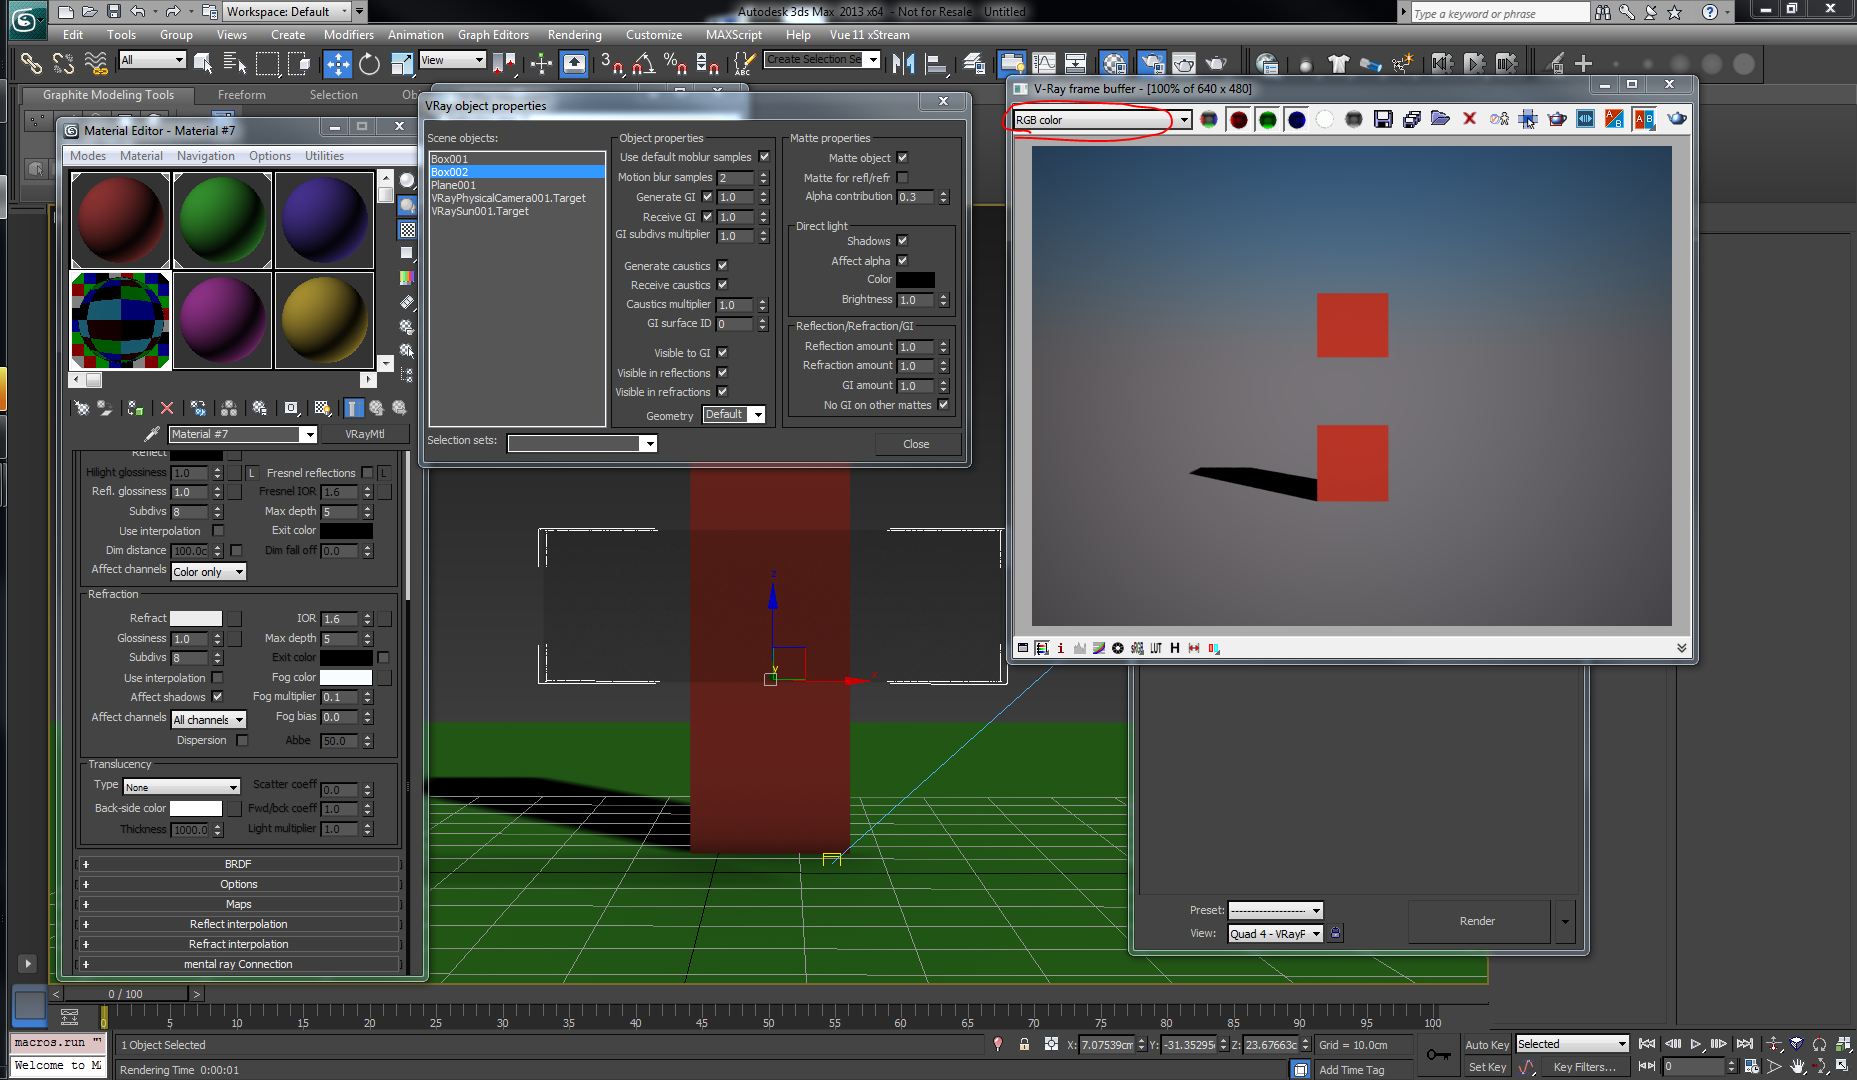Toggle Visible in reflections checkbox

click(722, 373)
